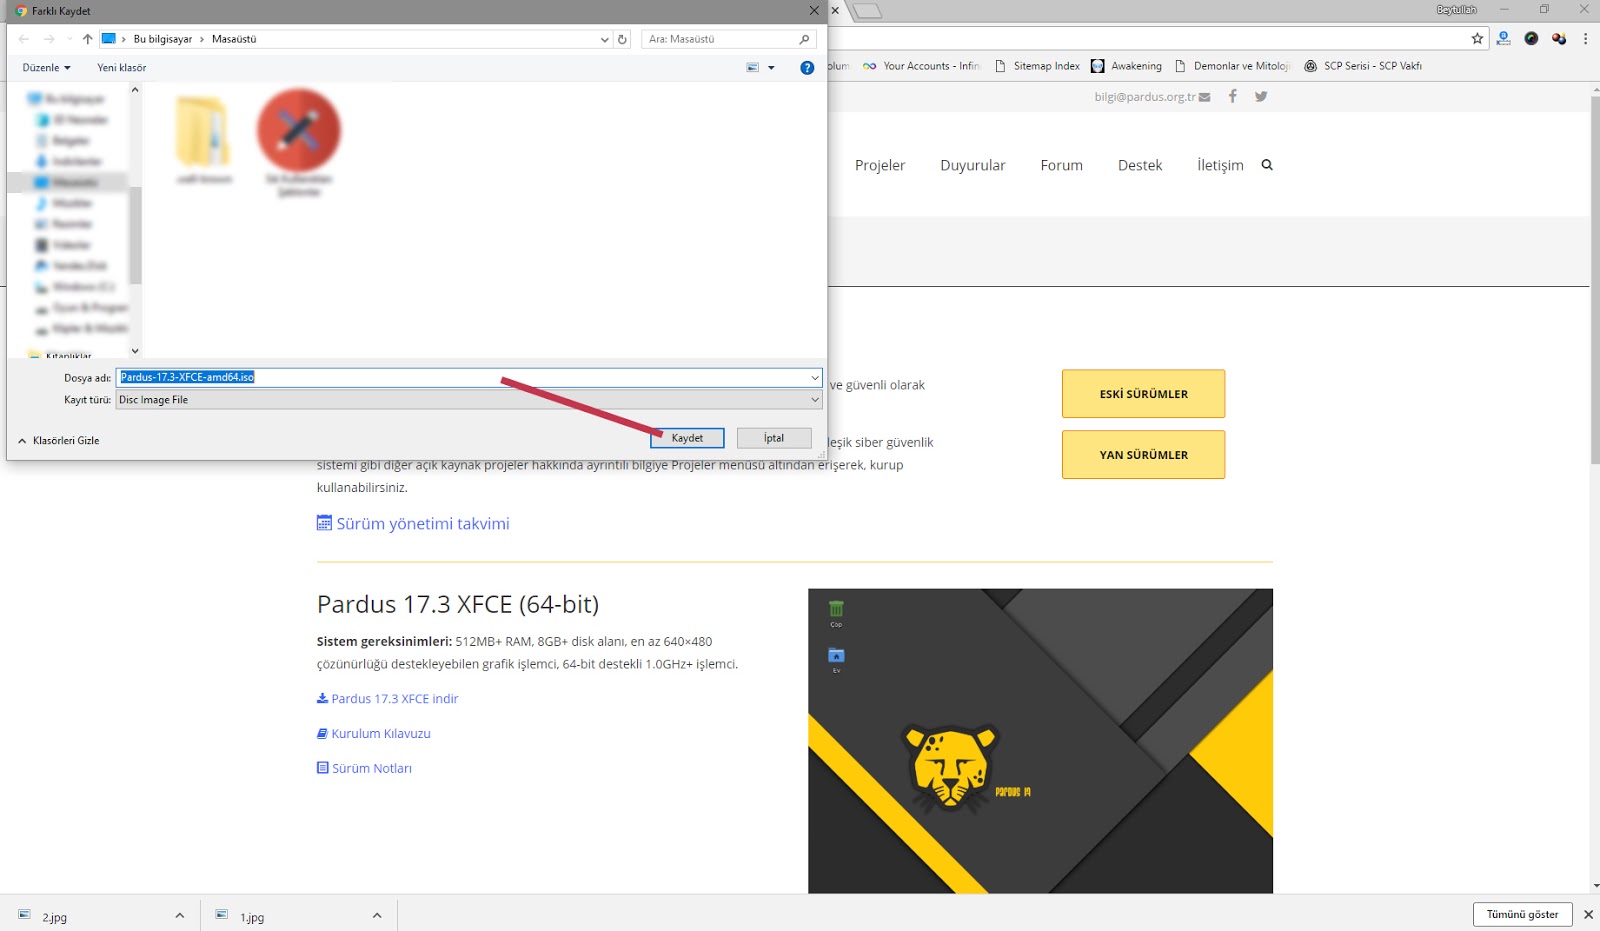Open the Sürüm Notları link
Image resolution: width=1600 pixels, height=931 pixels.
click(x=365, y=769)
